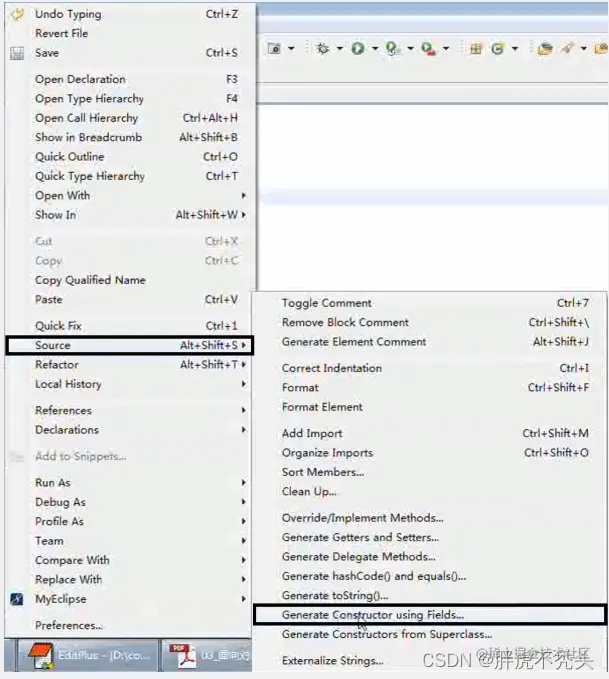Viewport: 609px width, 679px height.
Task: Open the External Tools dropdown arrow
Action: click(446, 48)
